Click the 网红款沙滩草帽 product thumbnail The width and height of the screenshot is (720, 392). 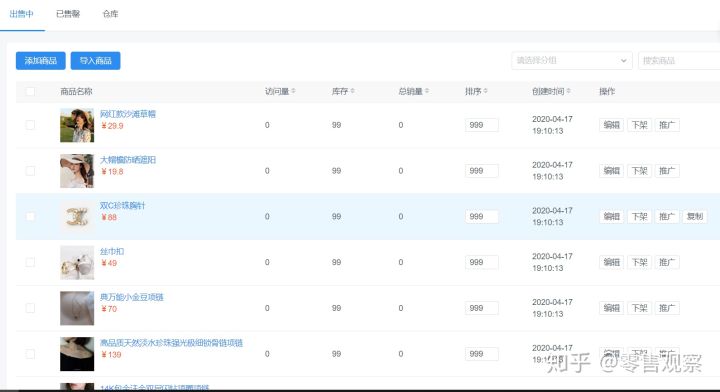(x=77, y=125)
